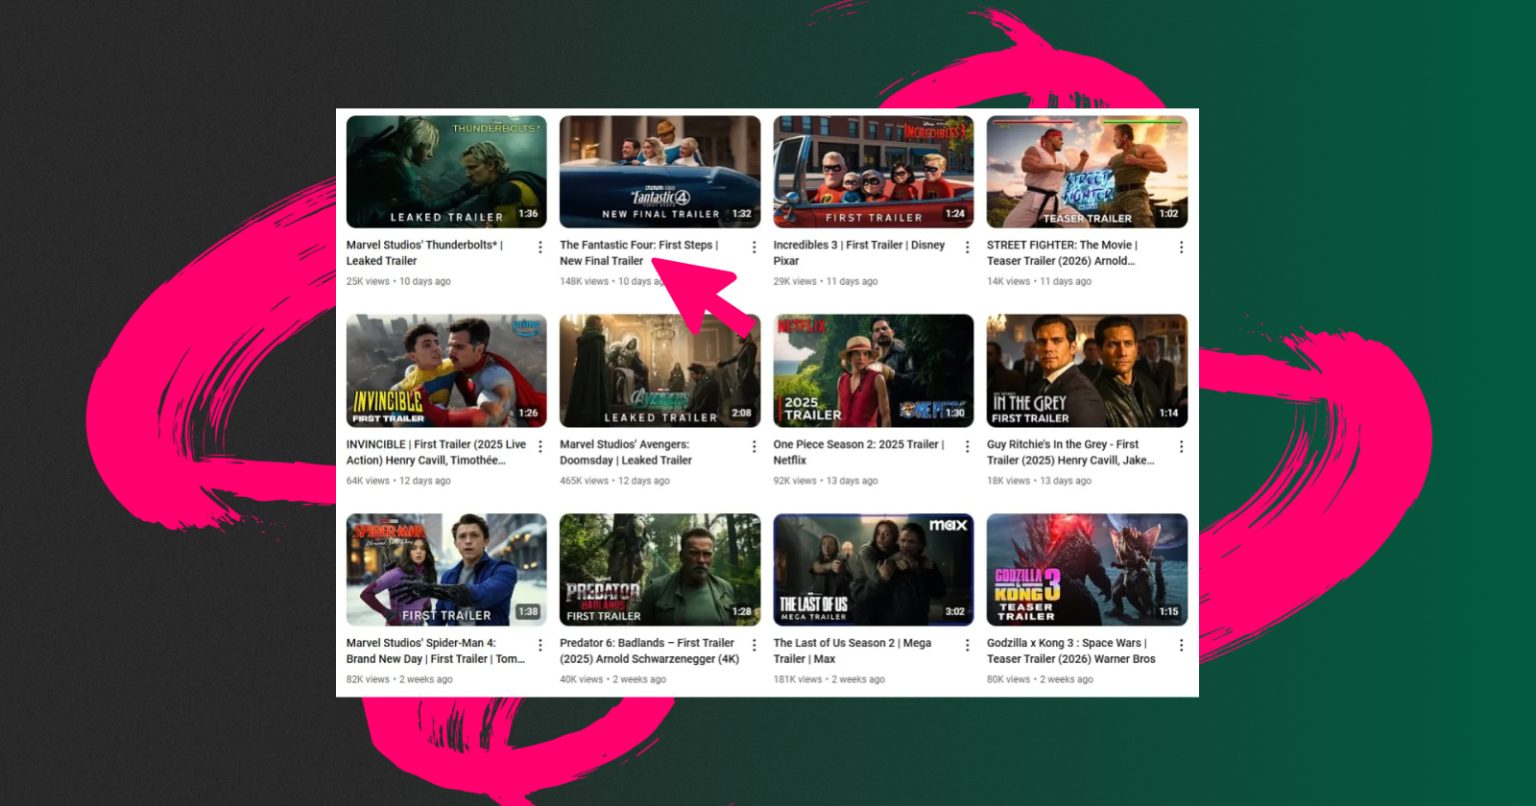Play the Invincible first trailer thumbnail

(446, 371)
